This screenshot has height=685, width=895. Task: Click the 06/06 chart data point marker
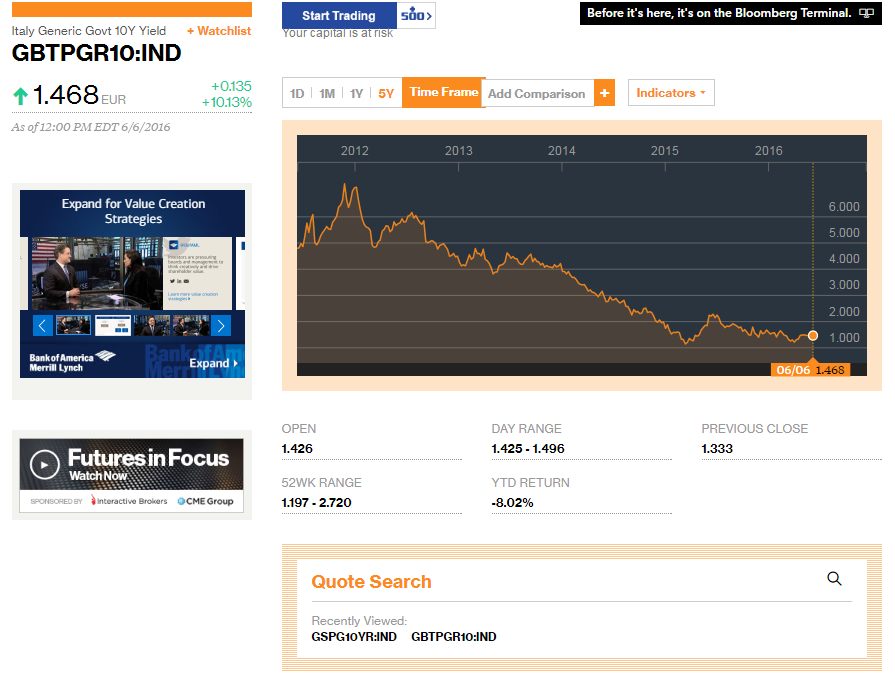(813, 336)
